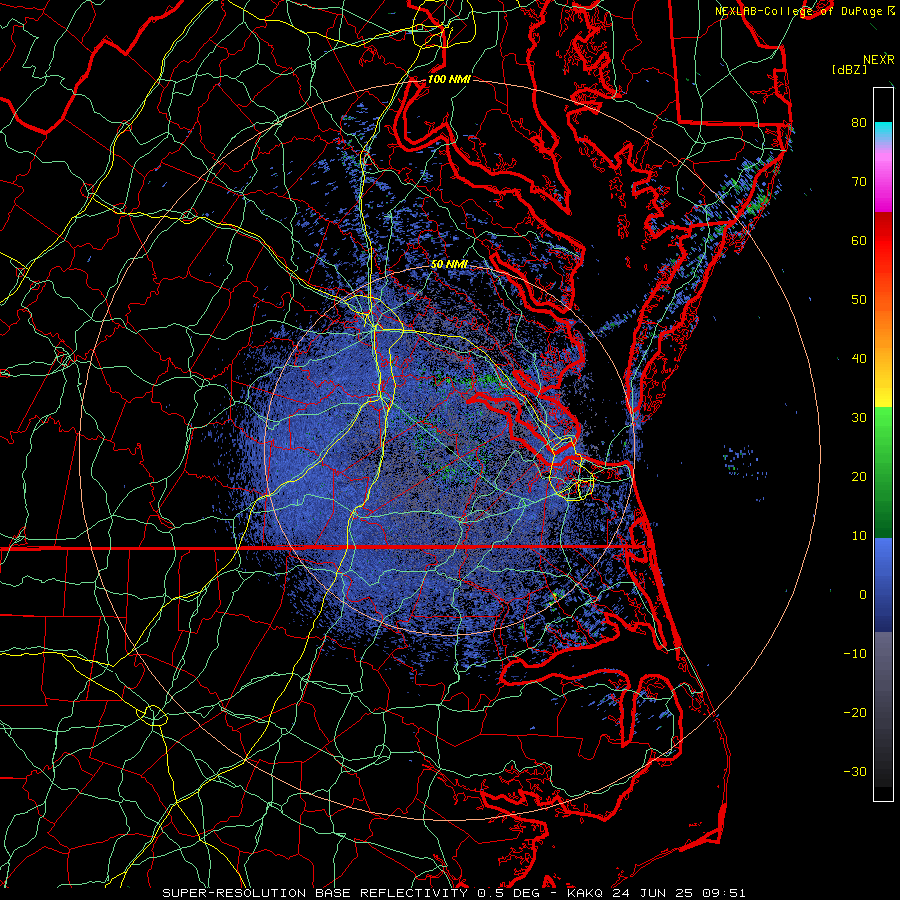Viewport: 900px width, 900px height.
Task: Click the -30 value on the dBZ scale
Action: 855,771
